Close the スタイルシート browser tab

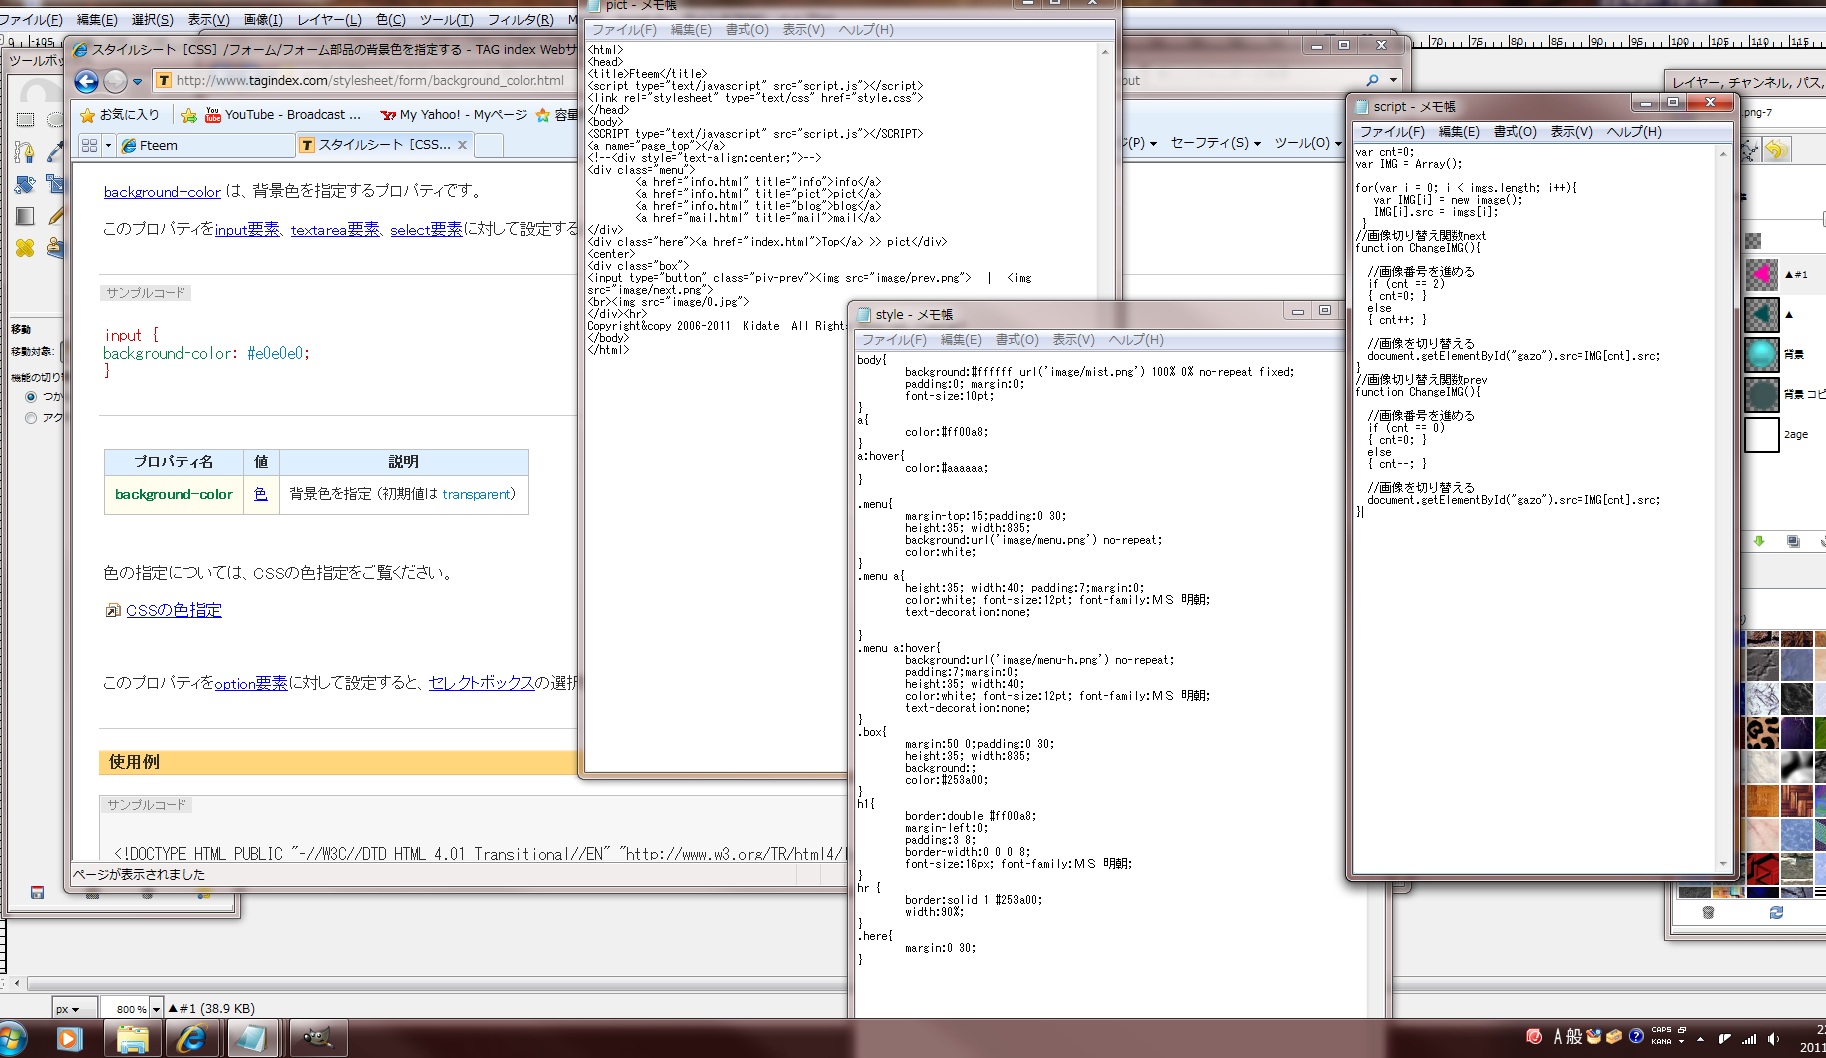click(x=462, y=145)
